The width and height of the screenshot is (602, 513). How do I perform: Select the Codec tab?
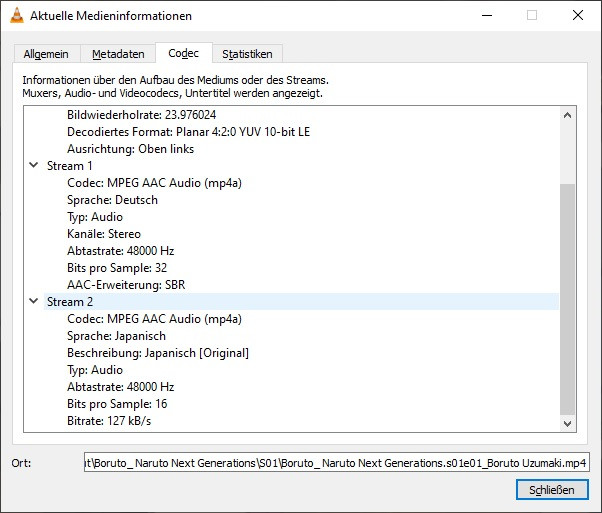[183, 53]
